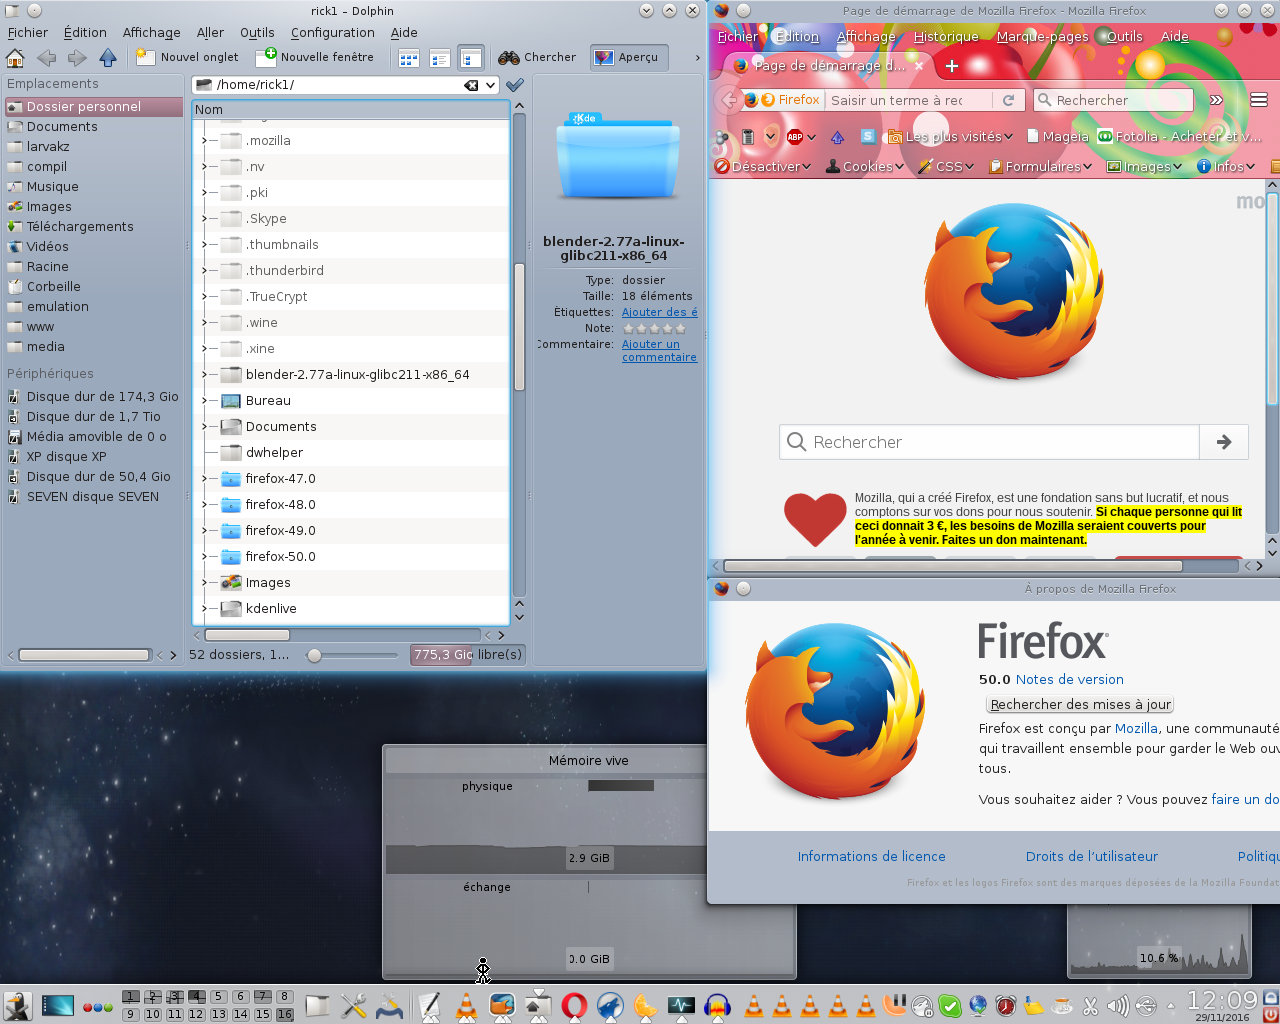Expand the .thunderbird folder tree node
1280x1024 pixels.
pos(204,271)
